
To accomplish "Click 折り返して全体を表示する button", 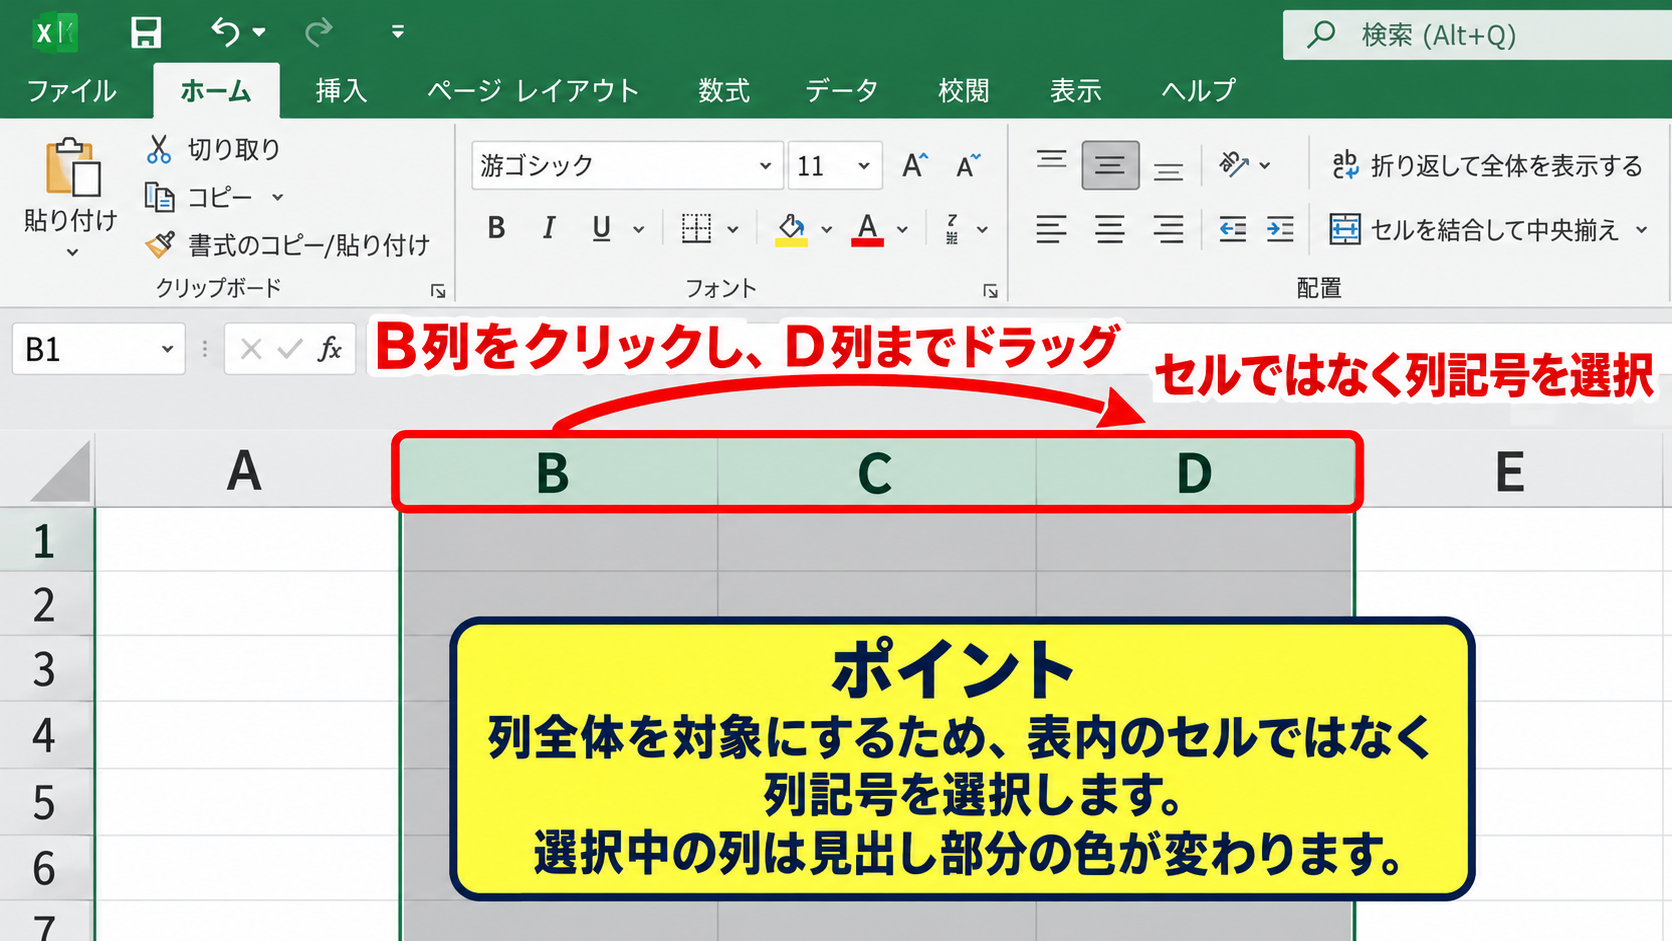I will coord(1486,165).
